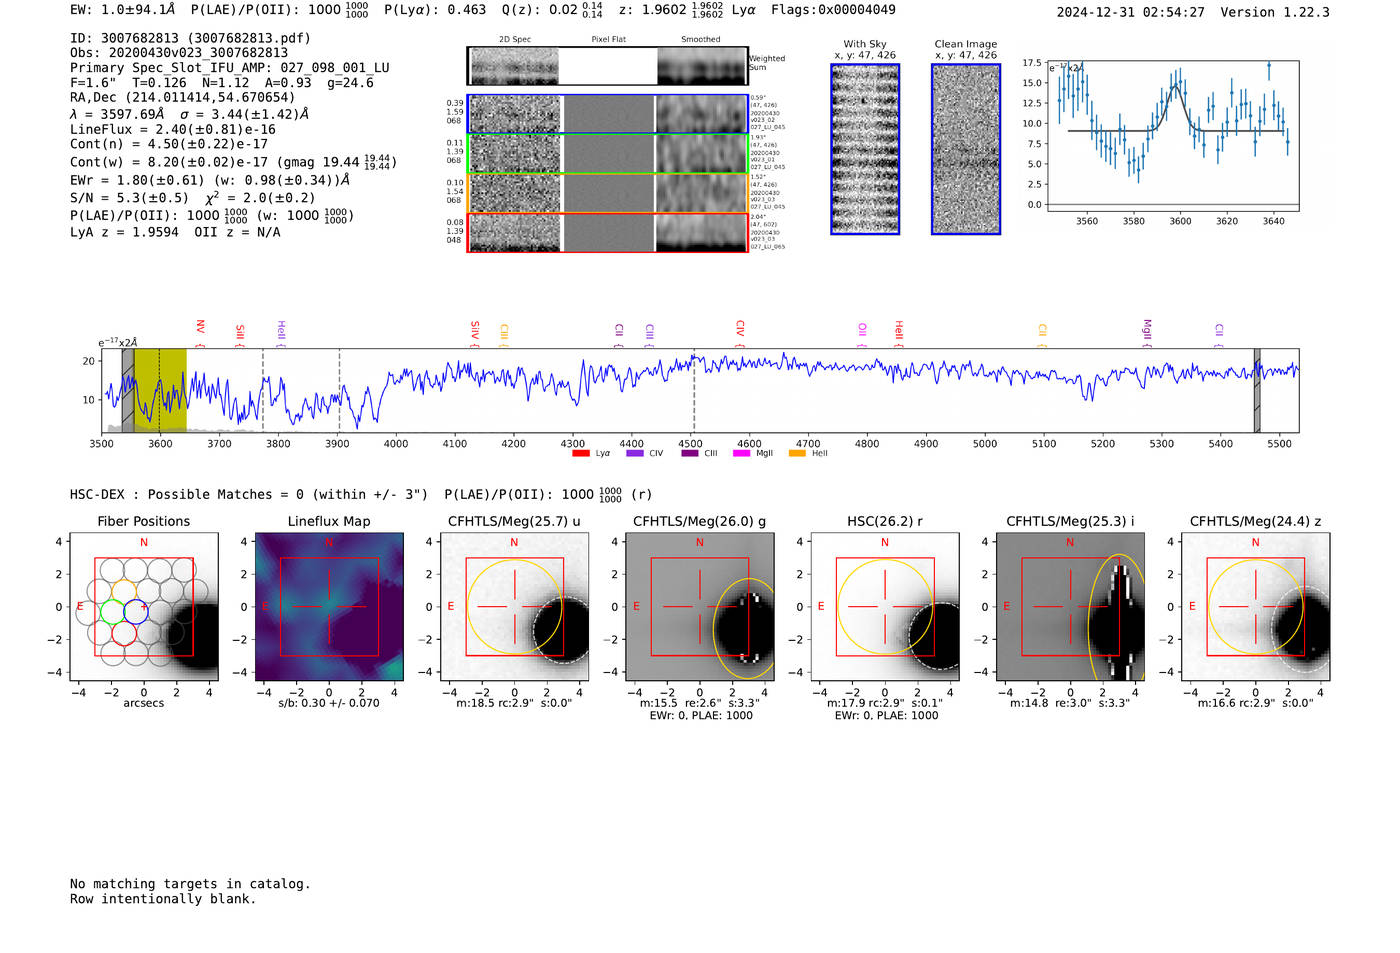Open the With Sky fiber cutout
This screenshot has height=953, width=1400.
(x=865, y=149)
